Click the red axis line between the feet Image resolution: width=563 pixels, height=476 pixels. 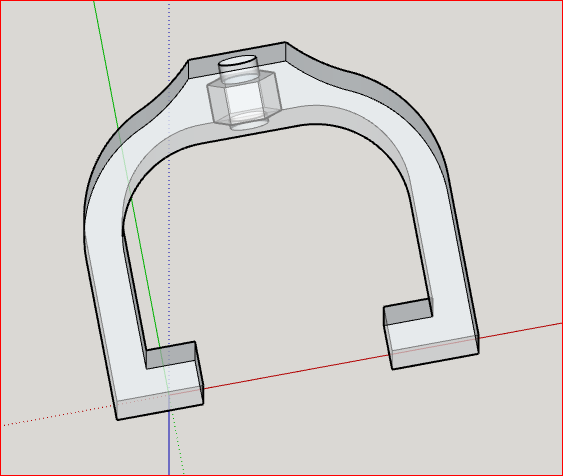point(296,372)
